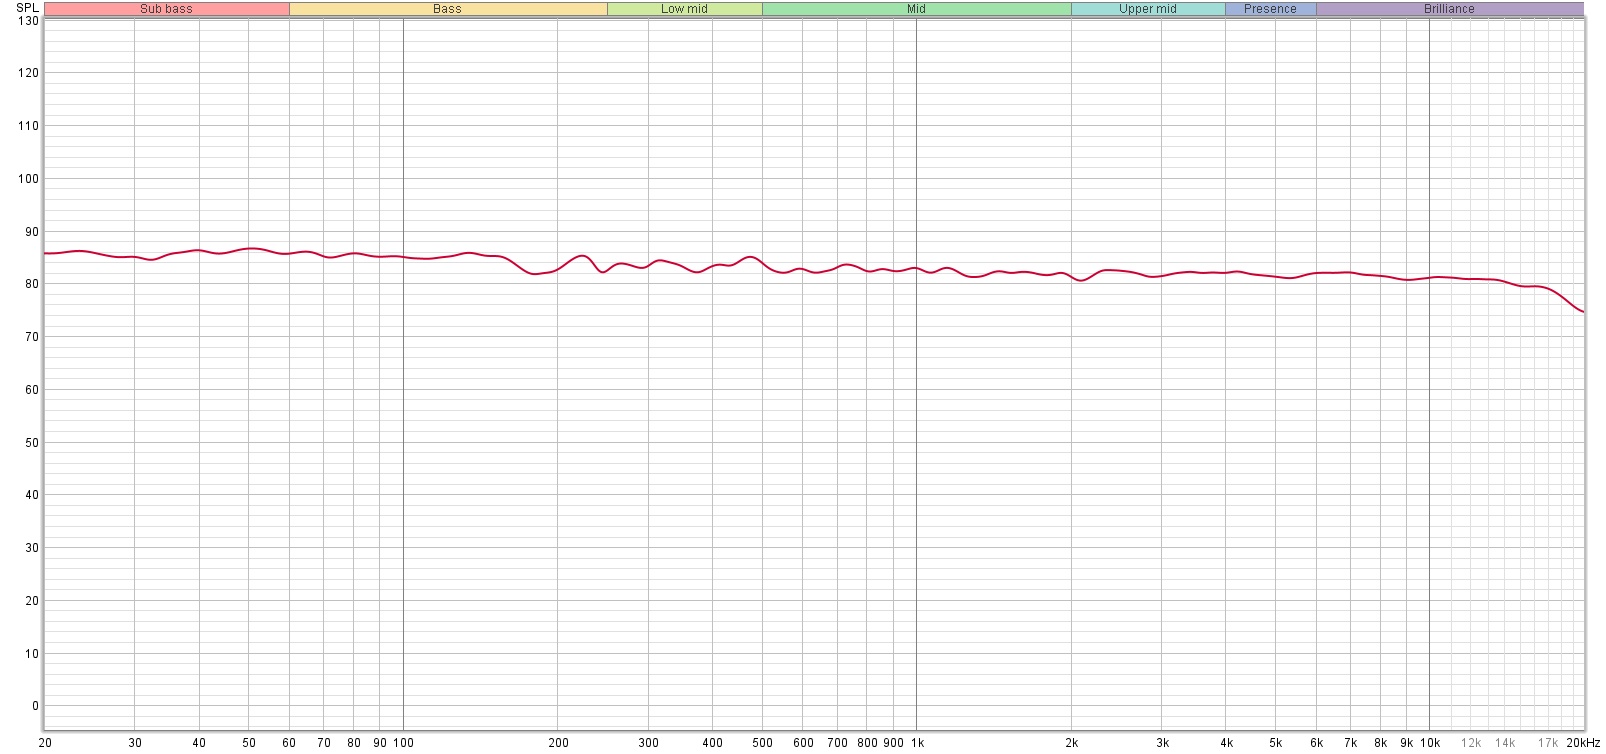Click the 80 Hz frequency axis label
Viewport: 1606px width, 754px height.
[354, 743]
